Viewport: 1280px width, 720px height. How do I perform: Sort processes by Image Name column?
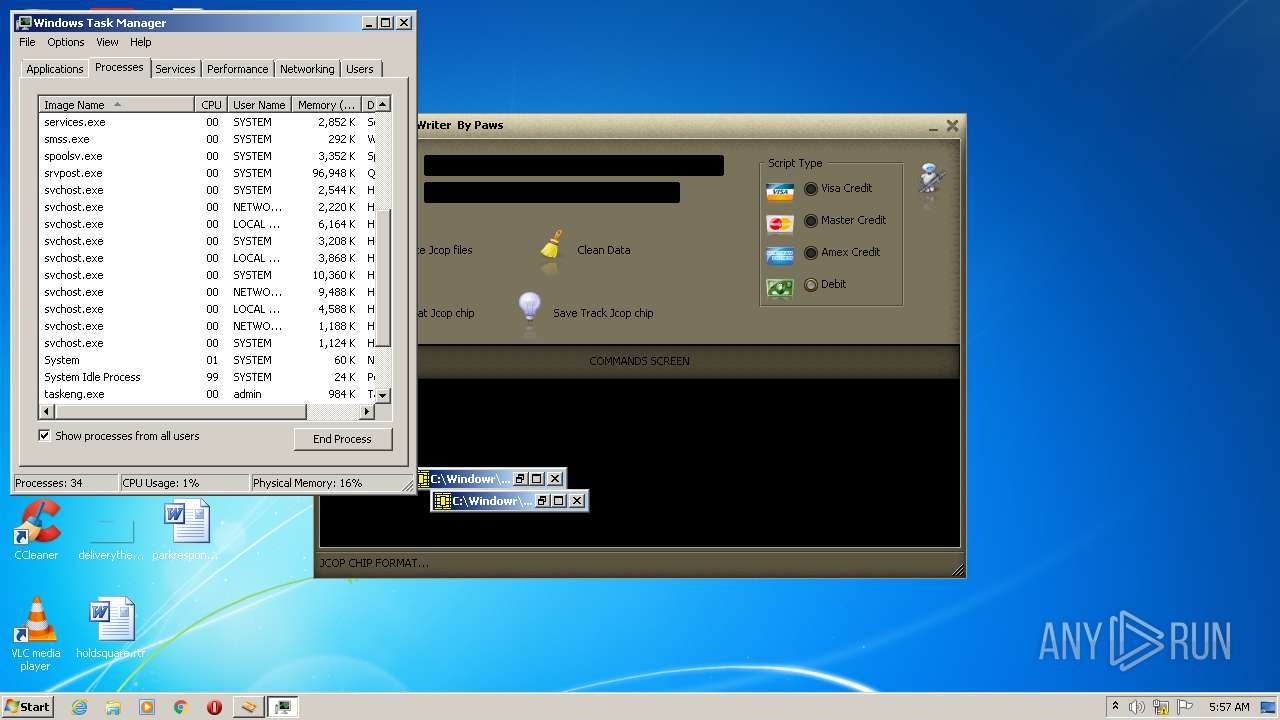tap(116, 105)
